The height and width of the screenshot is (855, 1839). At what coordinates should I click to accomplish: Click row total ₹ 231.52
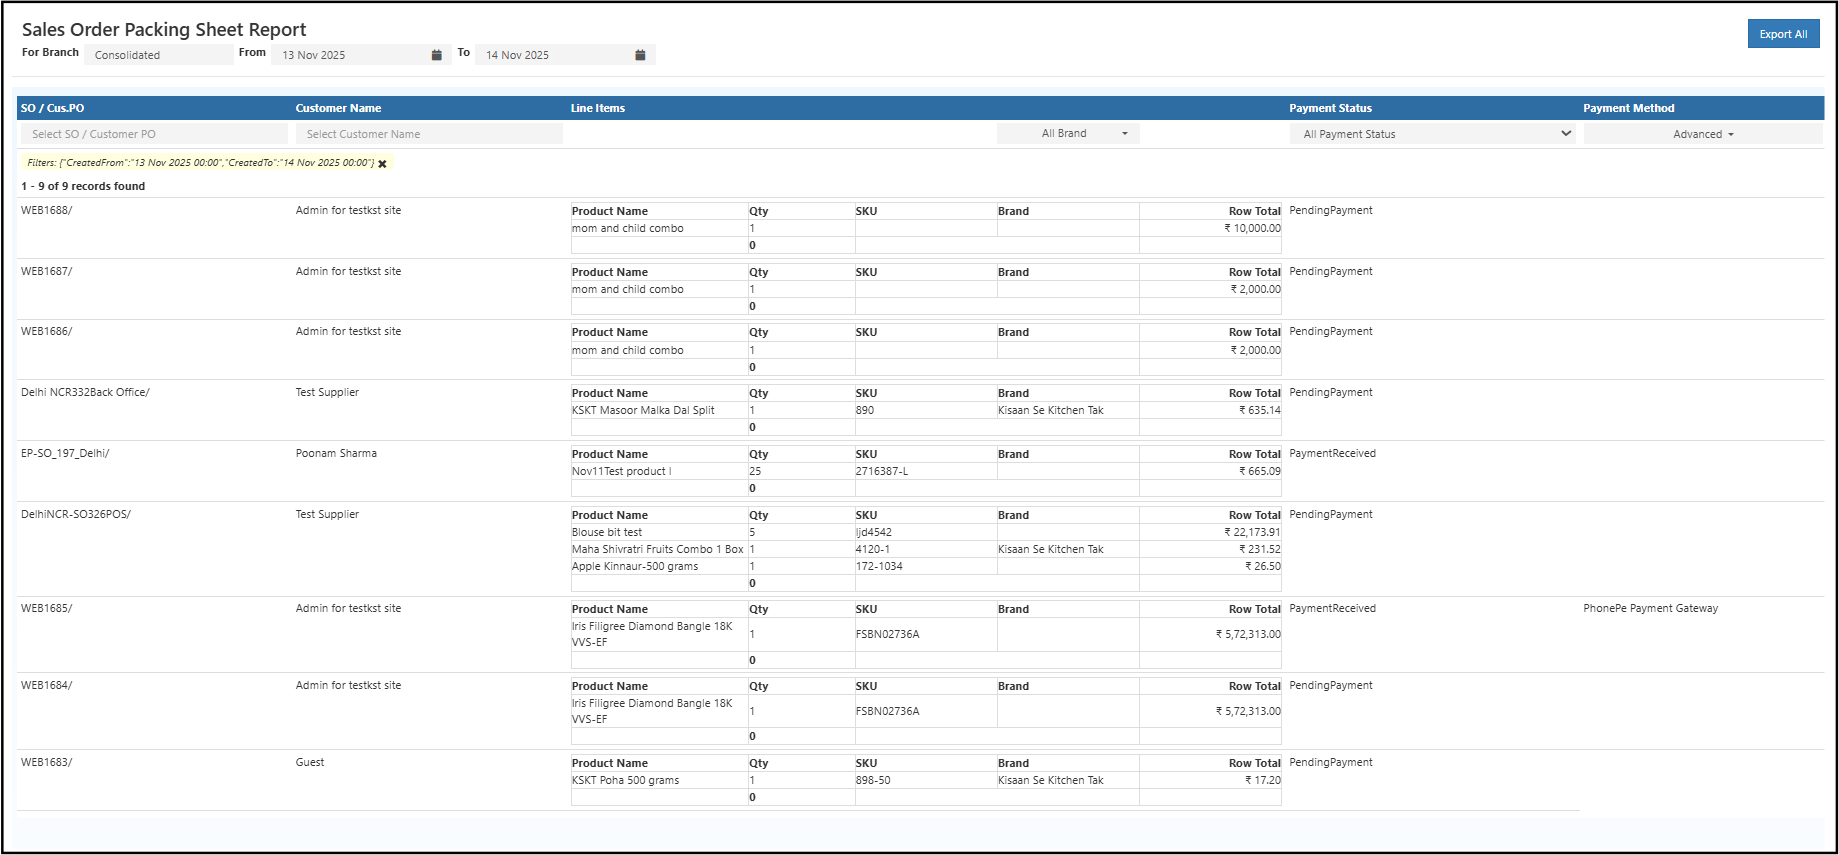pyautogui.click(x=1260, y=549)
